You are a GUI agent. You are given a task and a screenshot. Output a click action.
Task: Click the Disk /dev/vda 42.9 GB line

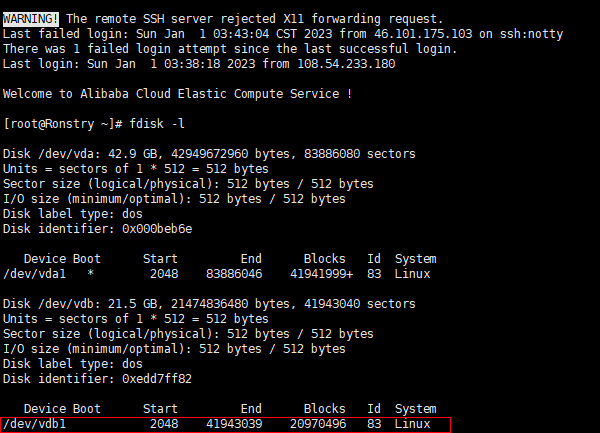pyautogui.click(x=209, y=154)
